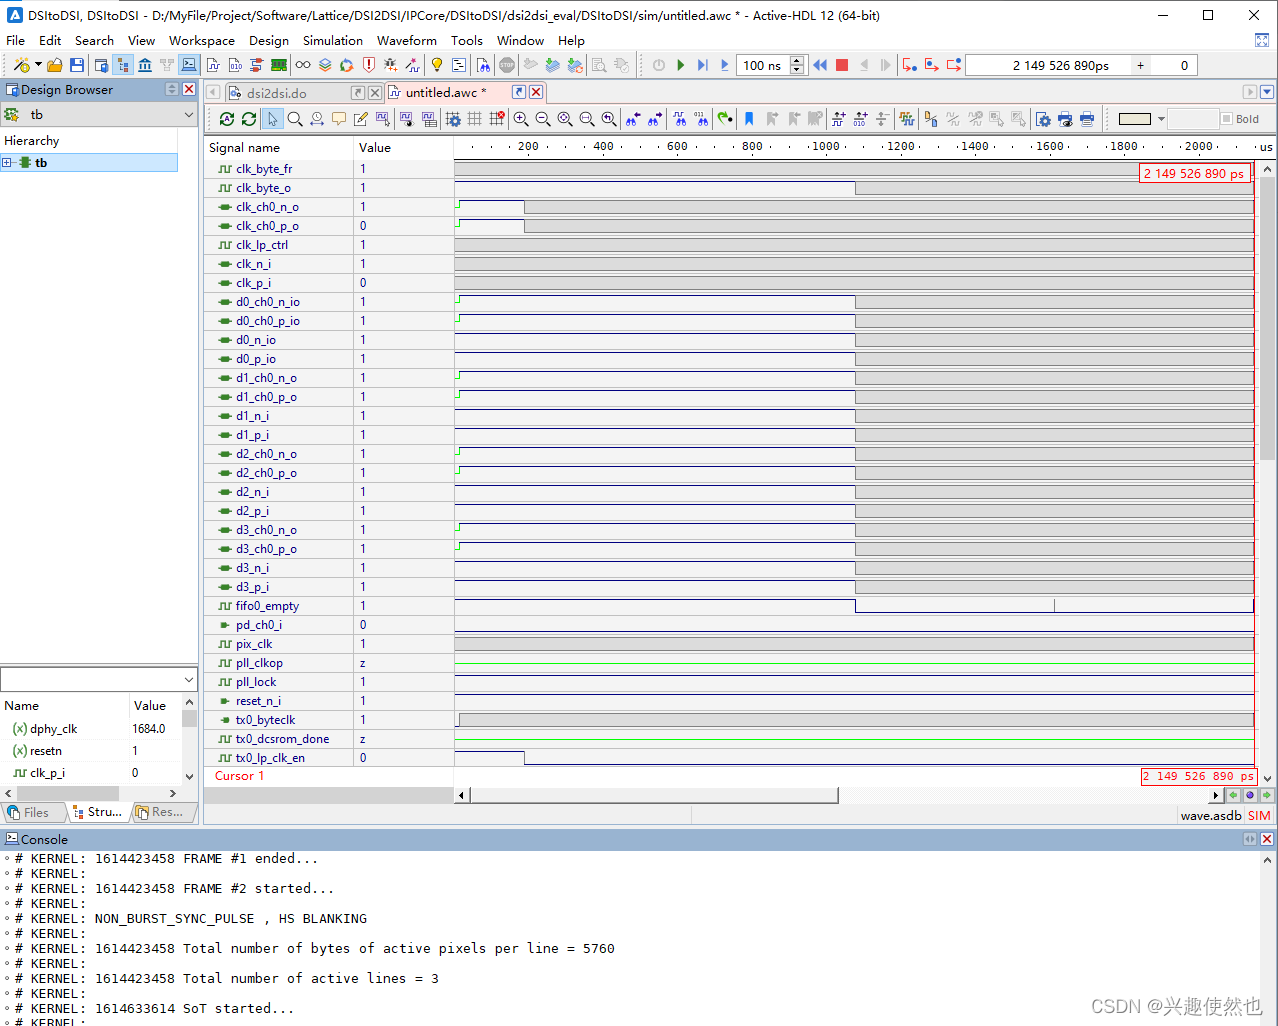The width and height of the screenshot is (1278, 1026).
Task: Switch to the dsi2dsi.do tab
Action: pos(277,93)
